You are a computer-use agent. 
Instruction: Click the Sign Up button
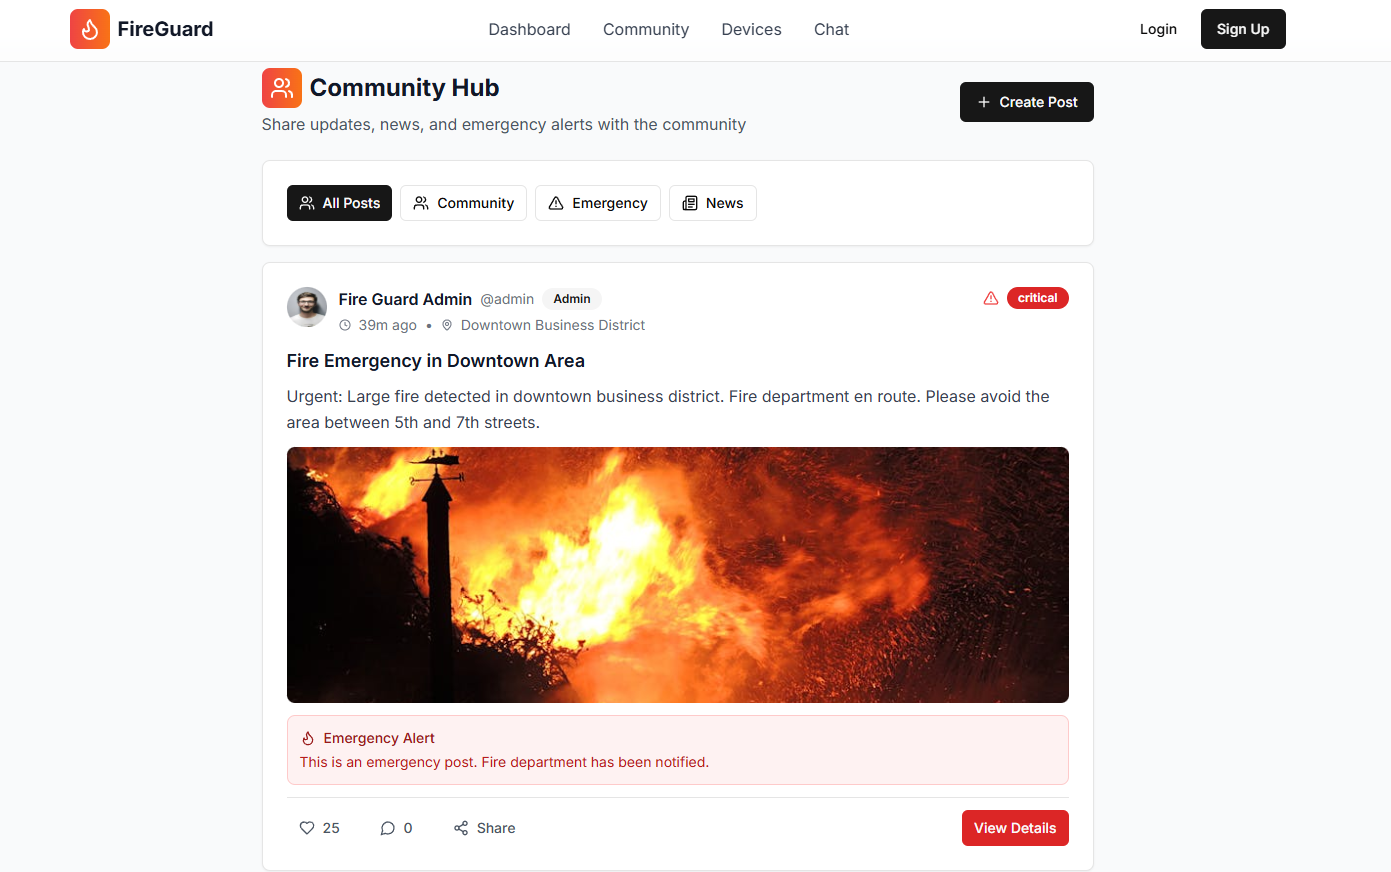(1243, 29)
